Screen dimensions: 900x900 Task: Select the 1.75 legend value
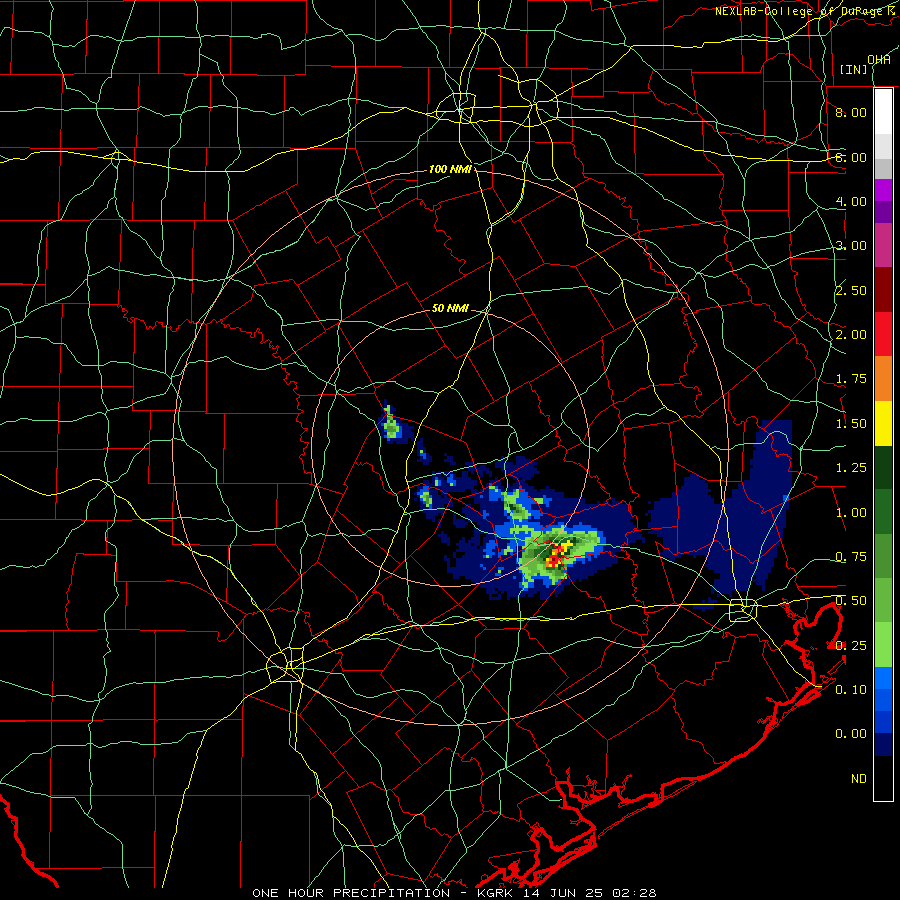click(851, 379)
